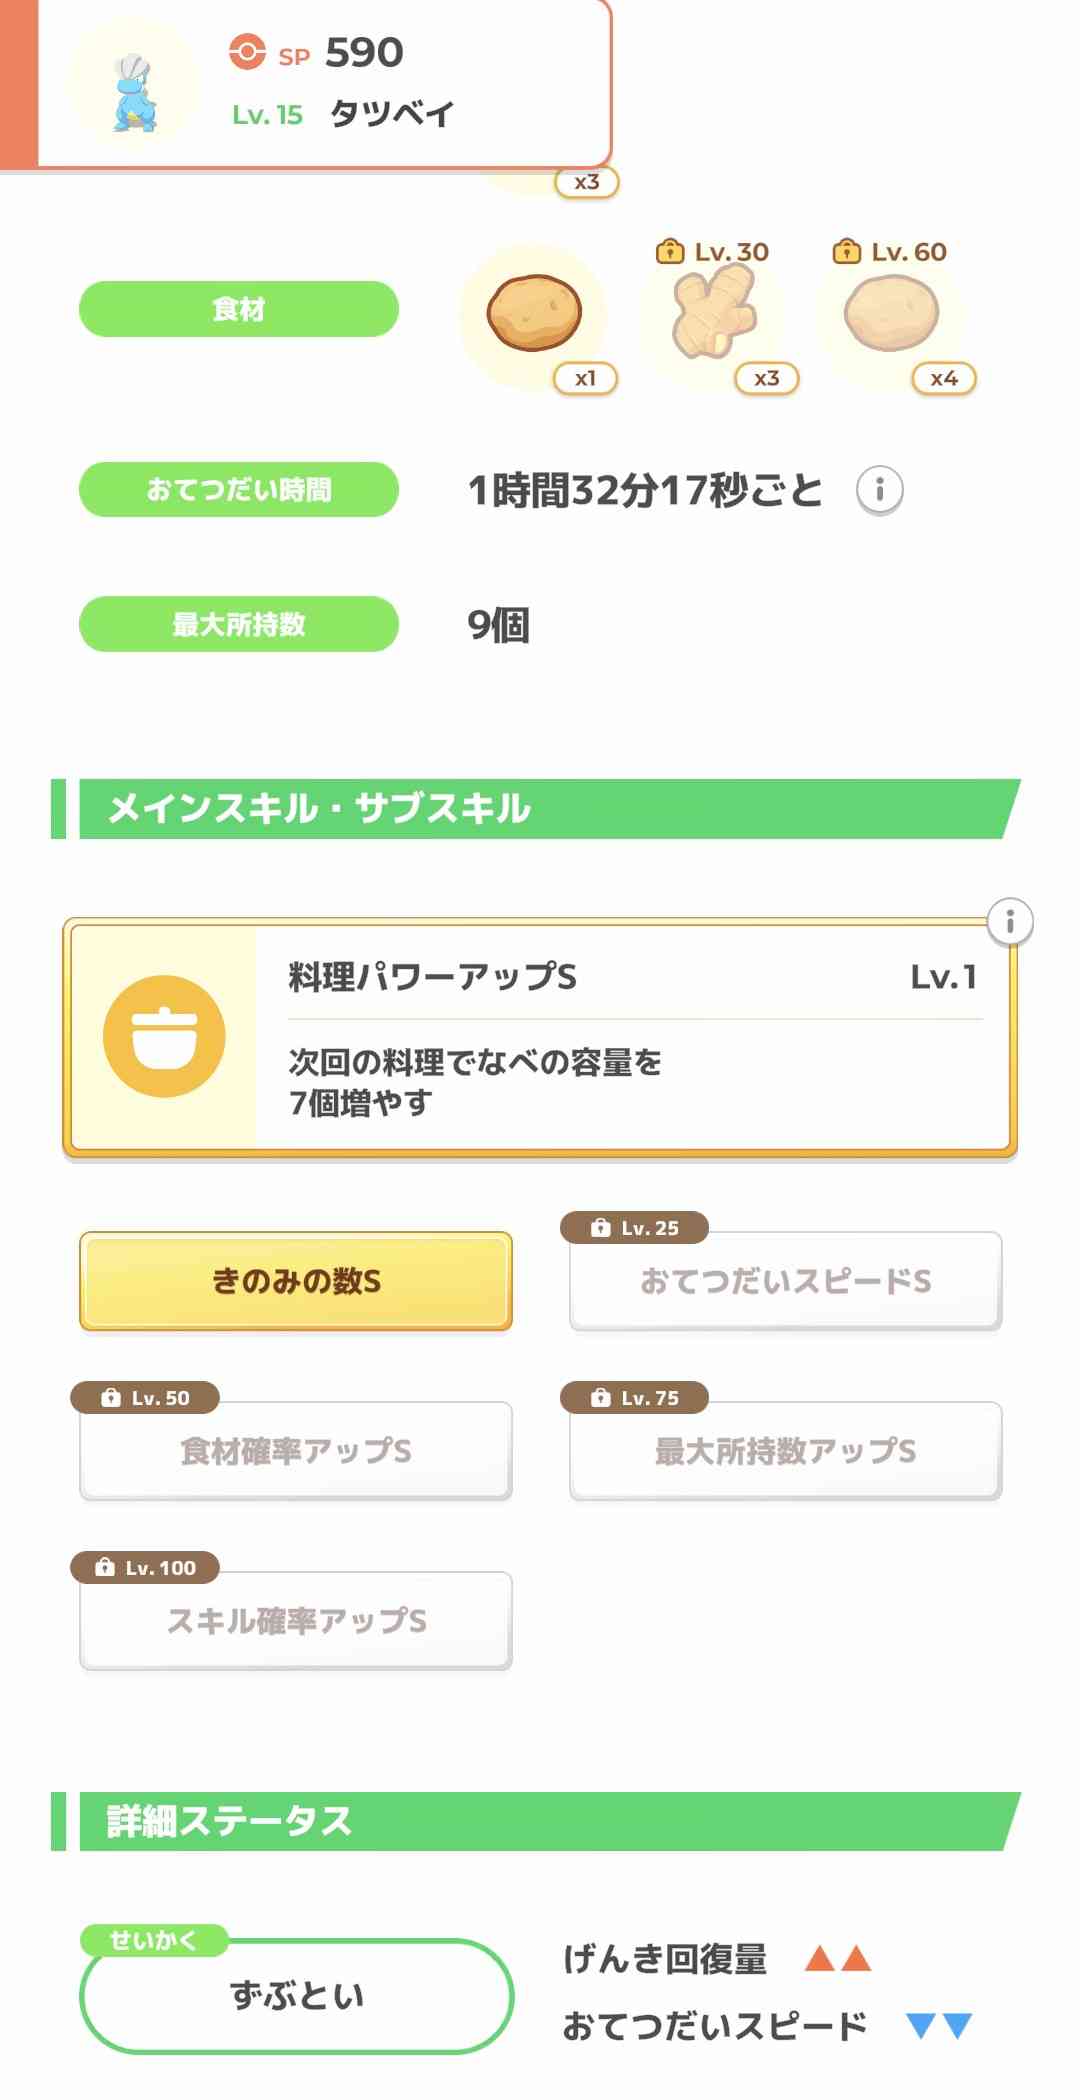Tap locked 食材確率アップS sub skill
This screenshot has height=2100, width=1080.
296,1451
